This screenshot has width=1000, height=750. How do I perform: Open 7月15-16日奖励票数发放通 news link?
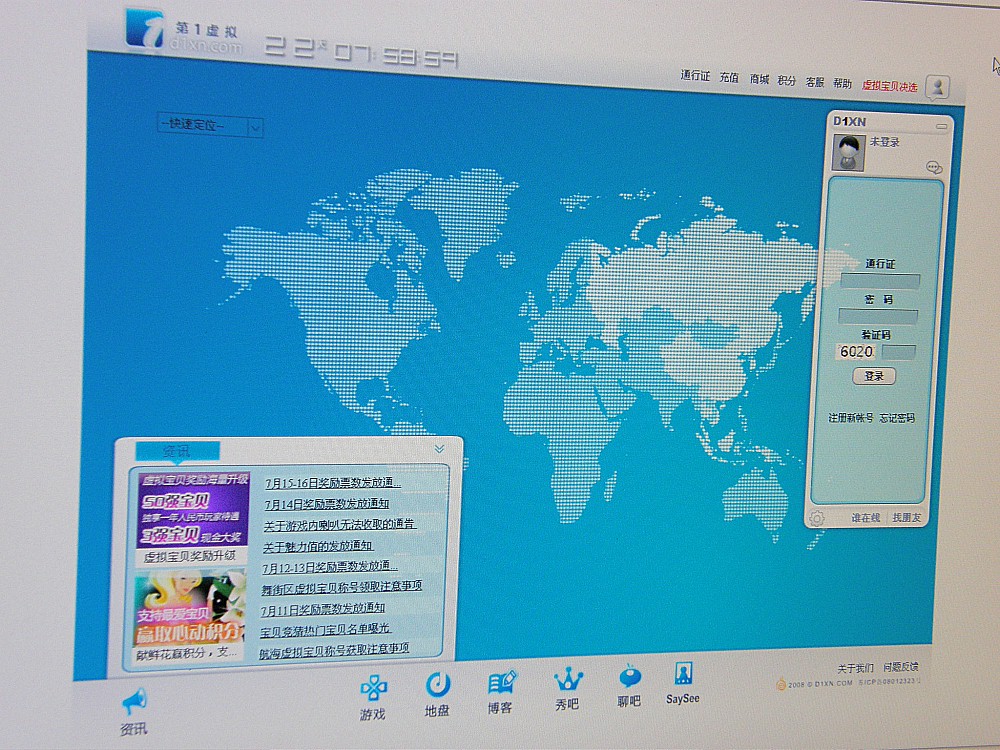333,483
